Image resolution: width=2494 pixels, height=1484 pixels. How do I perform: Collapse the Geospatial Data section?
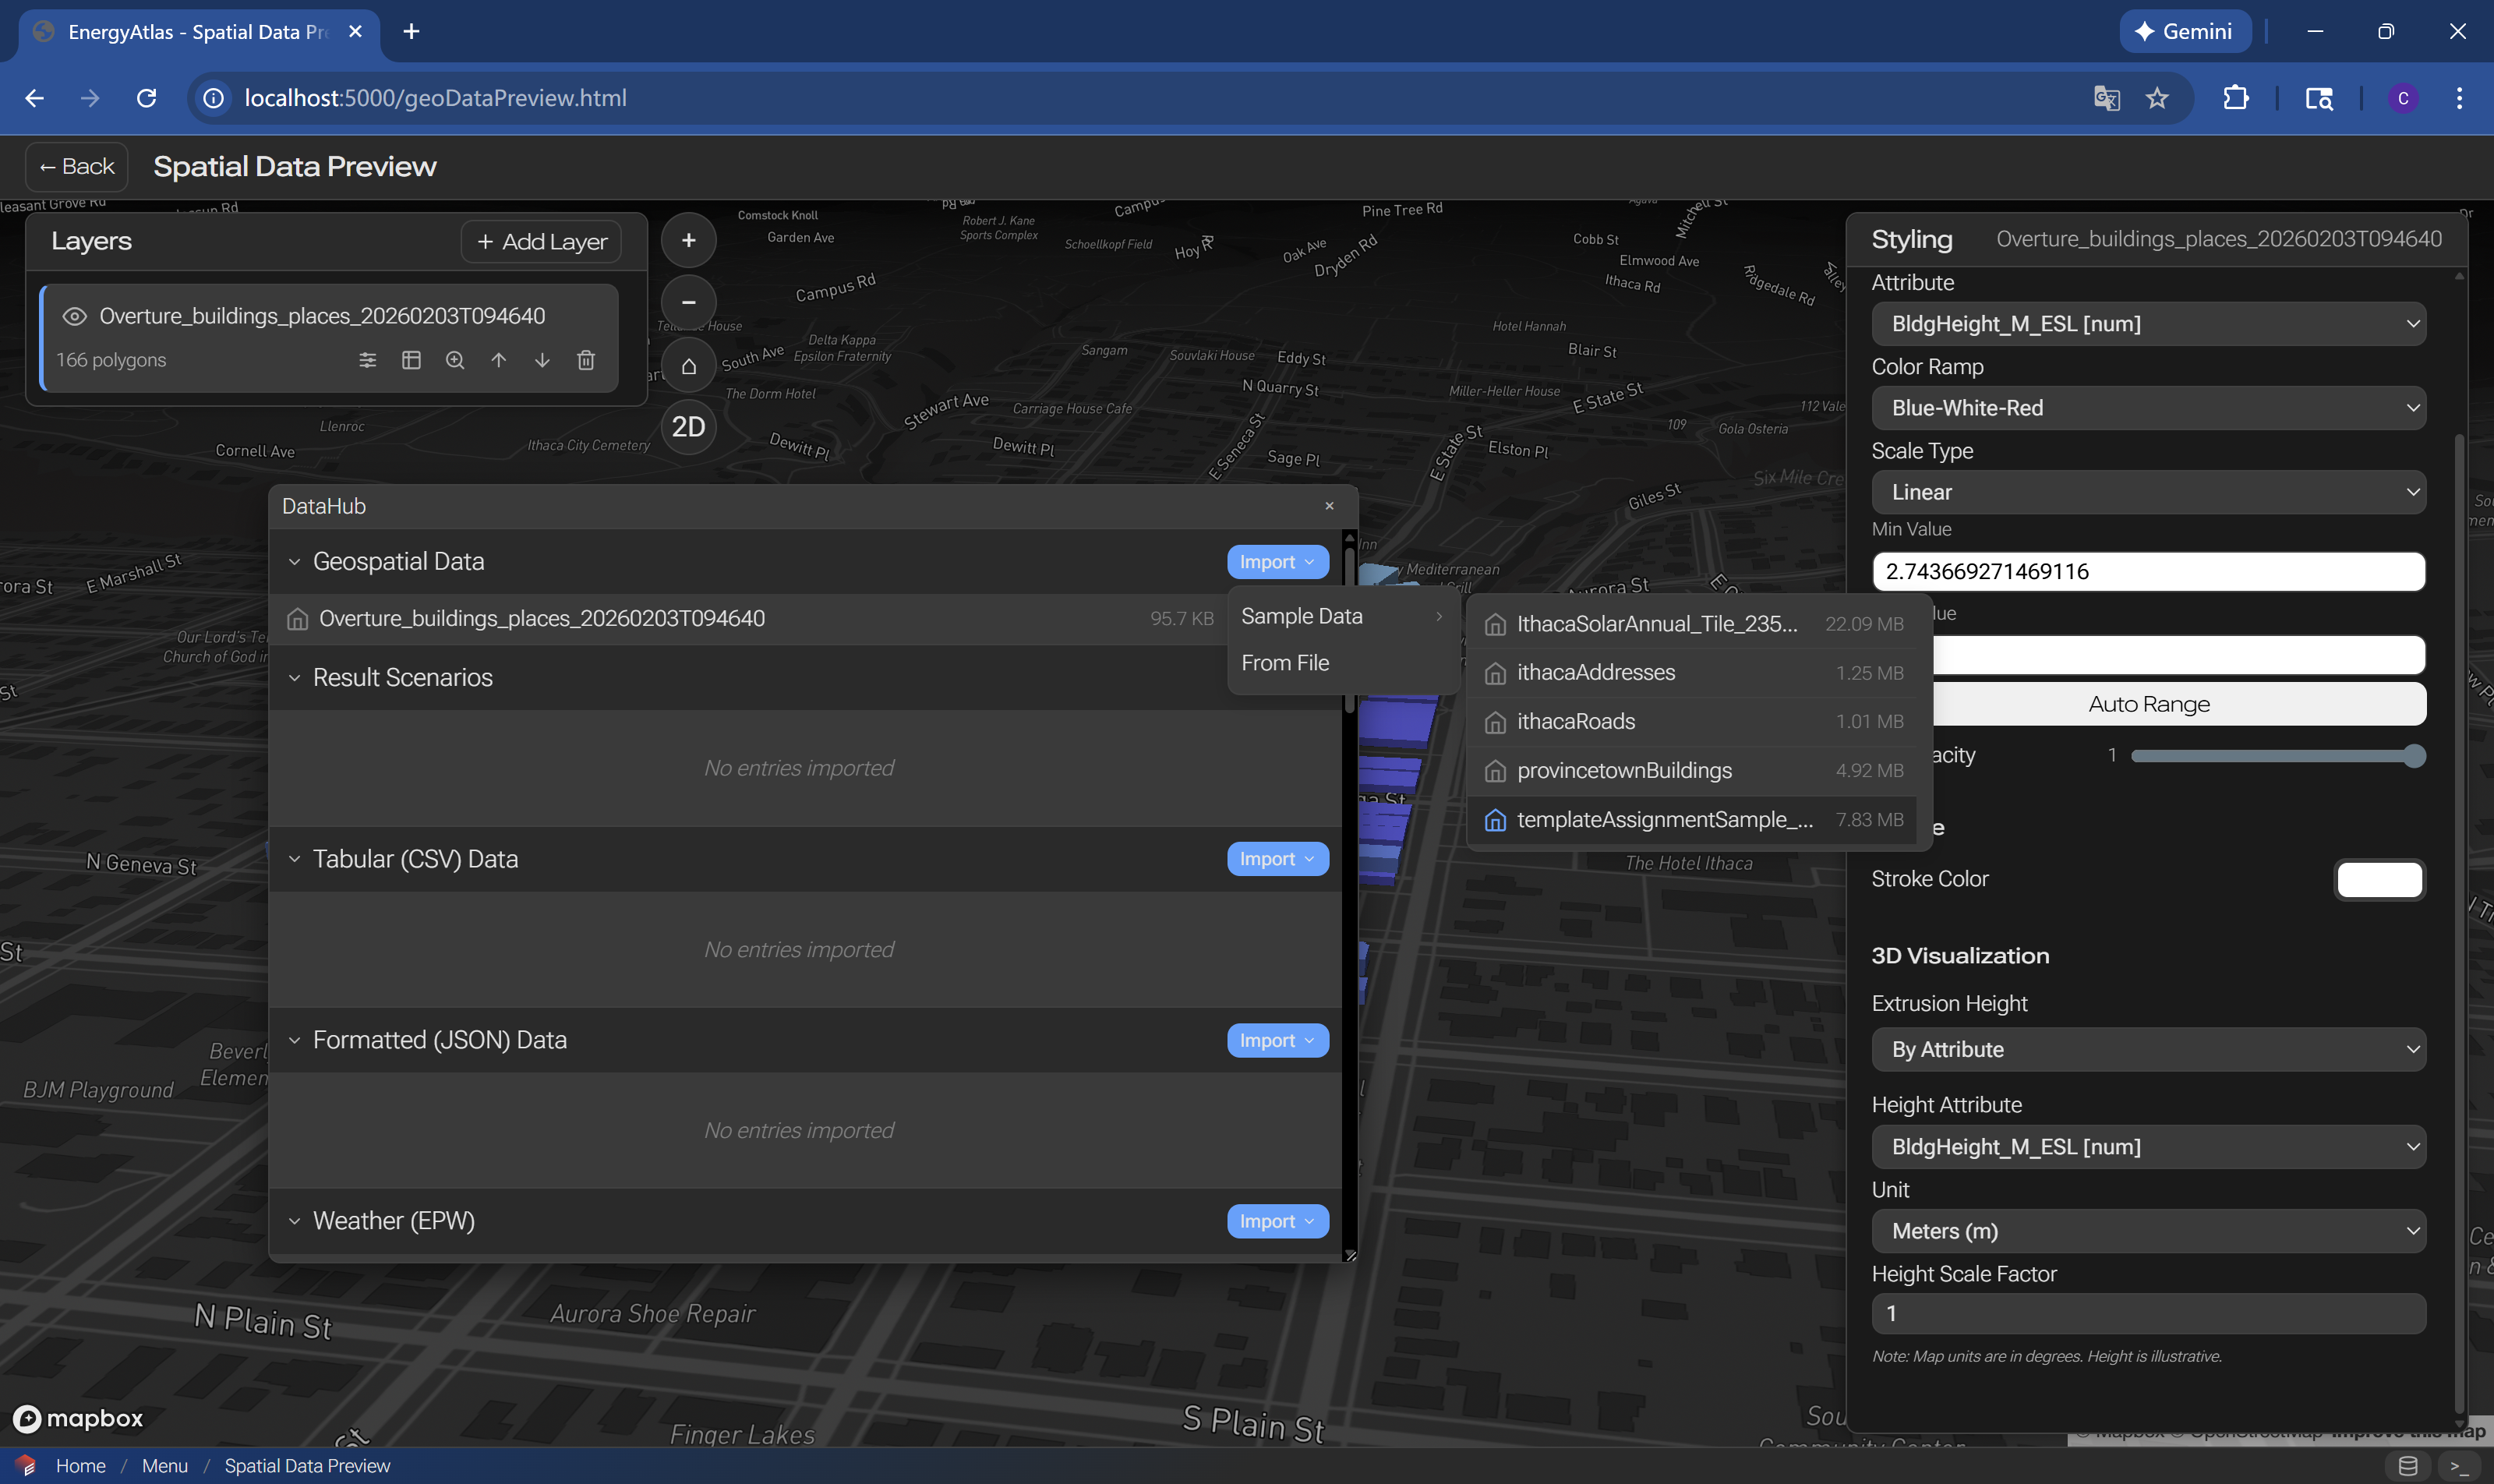tap(294, 562)
